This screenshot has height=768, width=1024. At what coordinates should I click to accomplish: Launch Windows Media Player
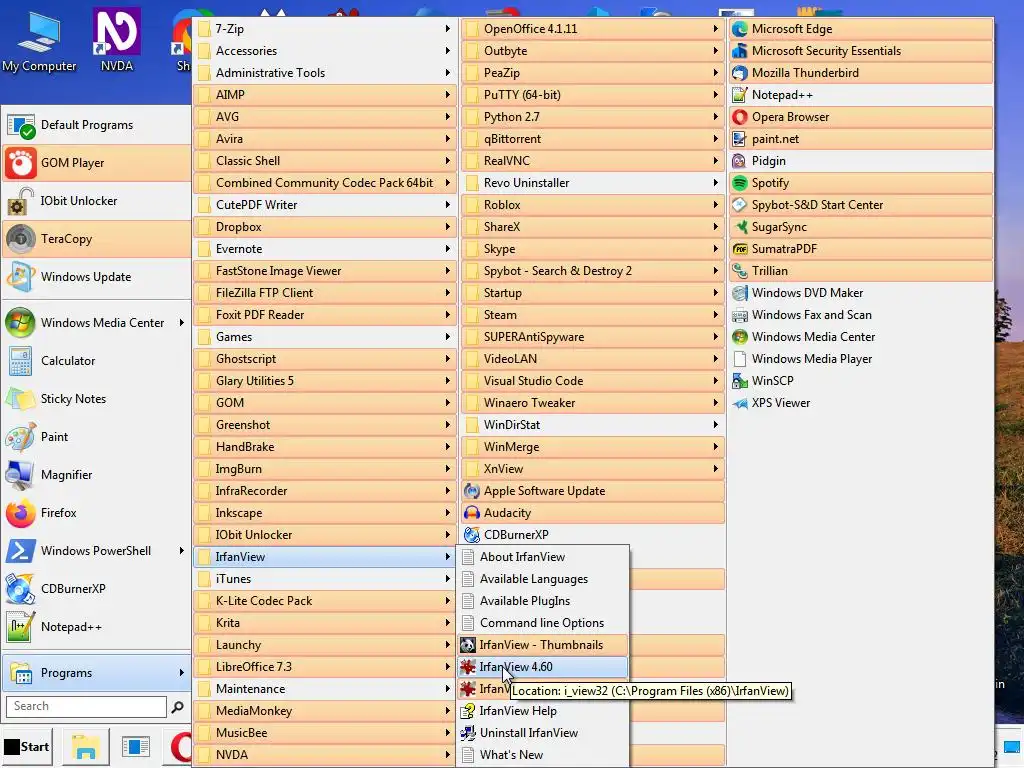pos(861,359)
